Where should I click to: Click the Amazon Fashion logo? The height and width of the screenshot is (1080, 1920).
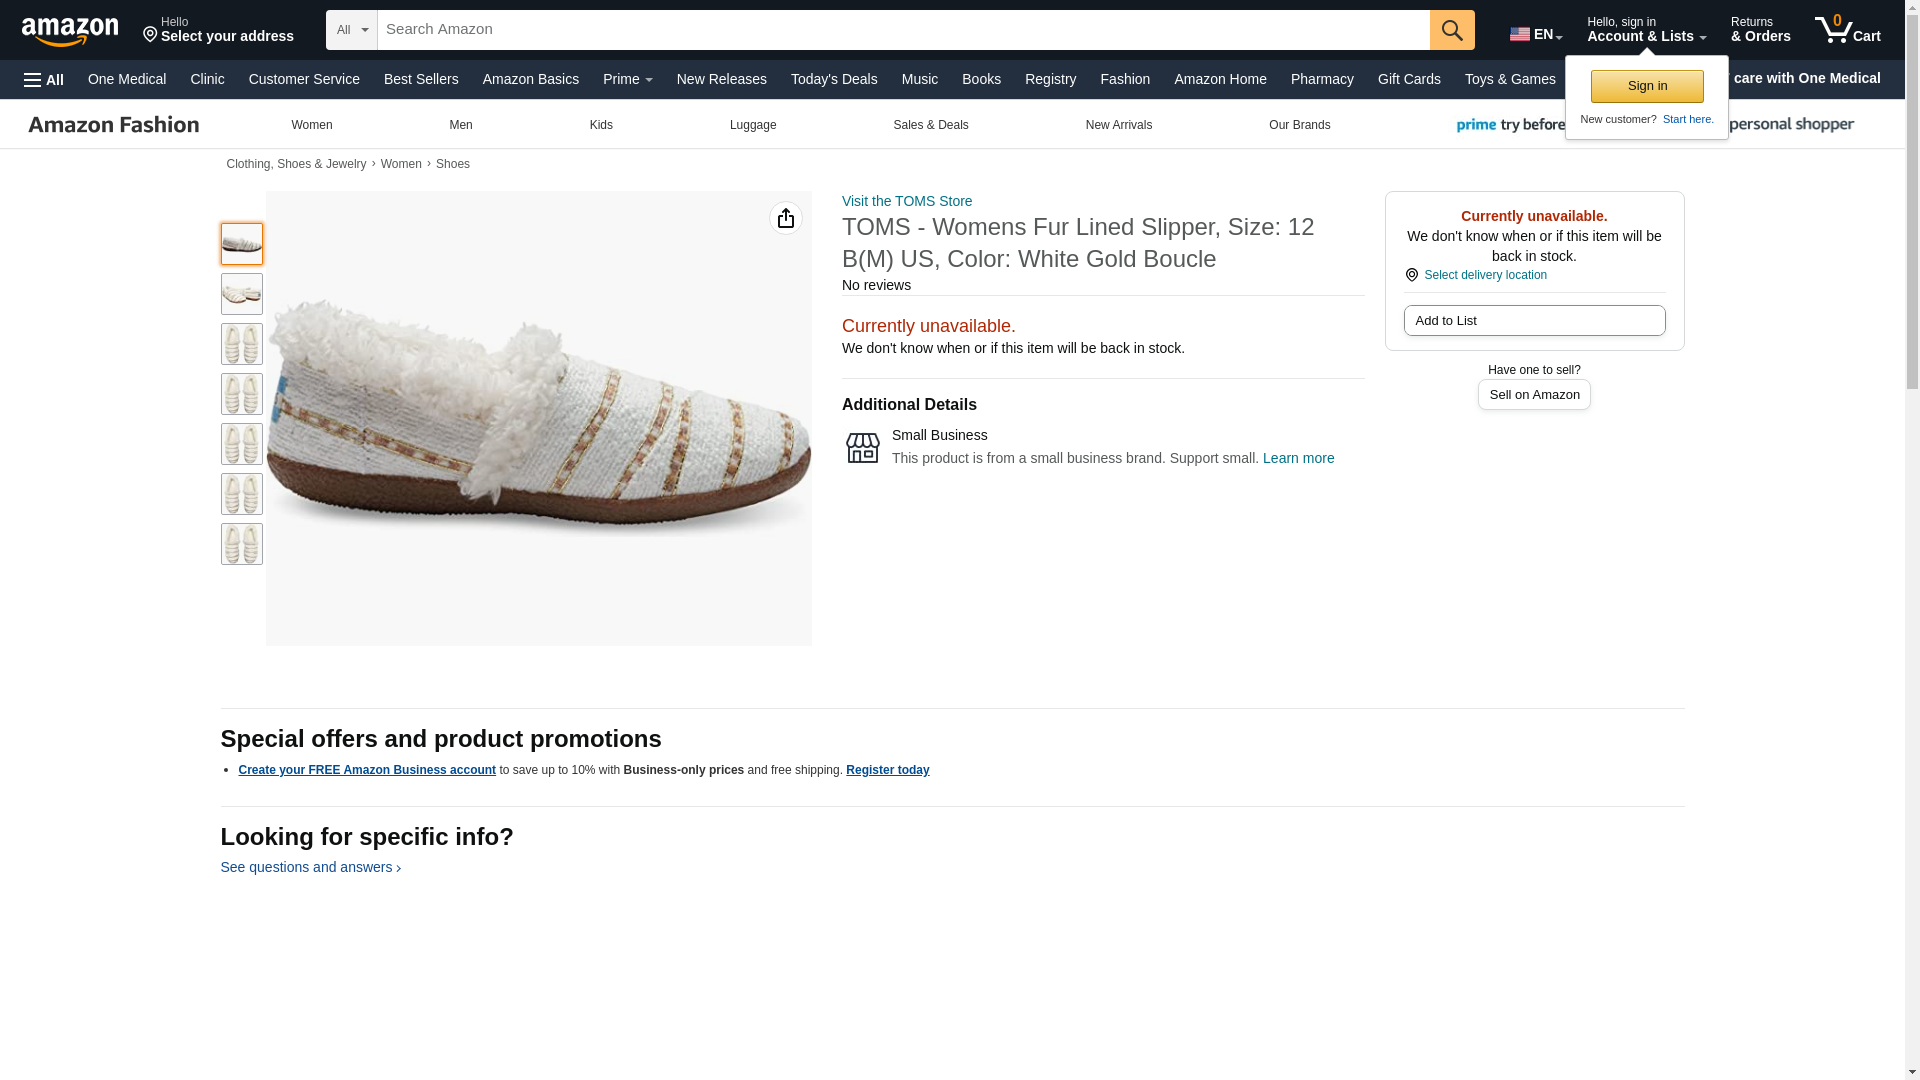[x=114, y=125]
